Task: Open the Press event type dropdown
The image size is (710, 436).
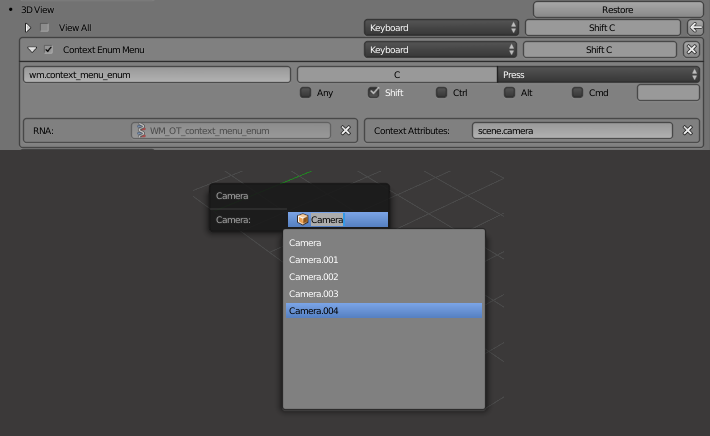Action: tap(598, 75)
